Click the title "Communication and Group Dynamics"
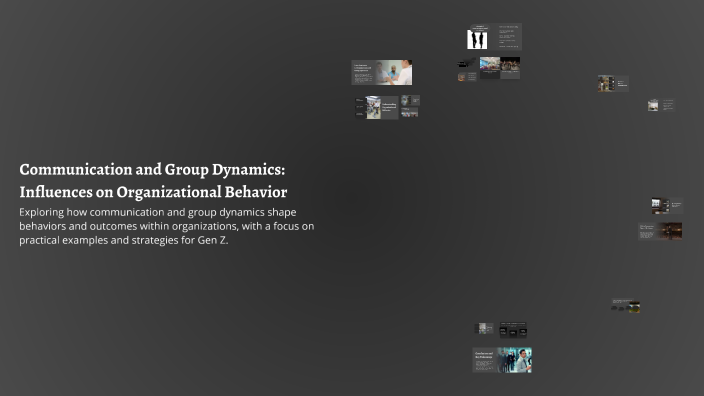The image size is (704, 396). (153, 180)
